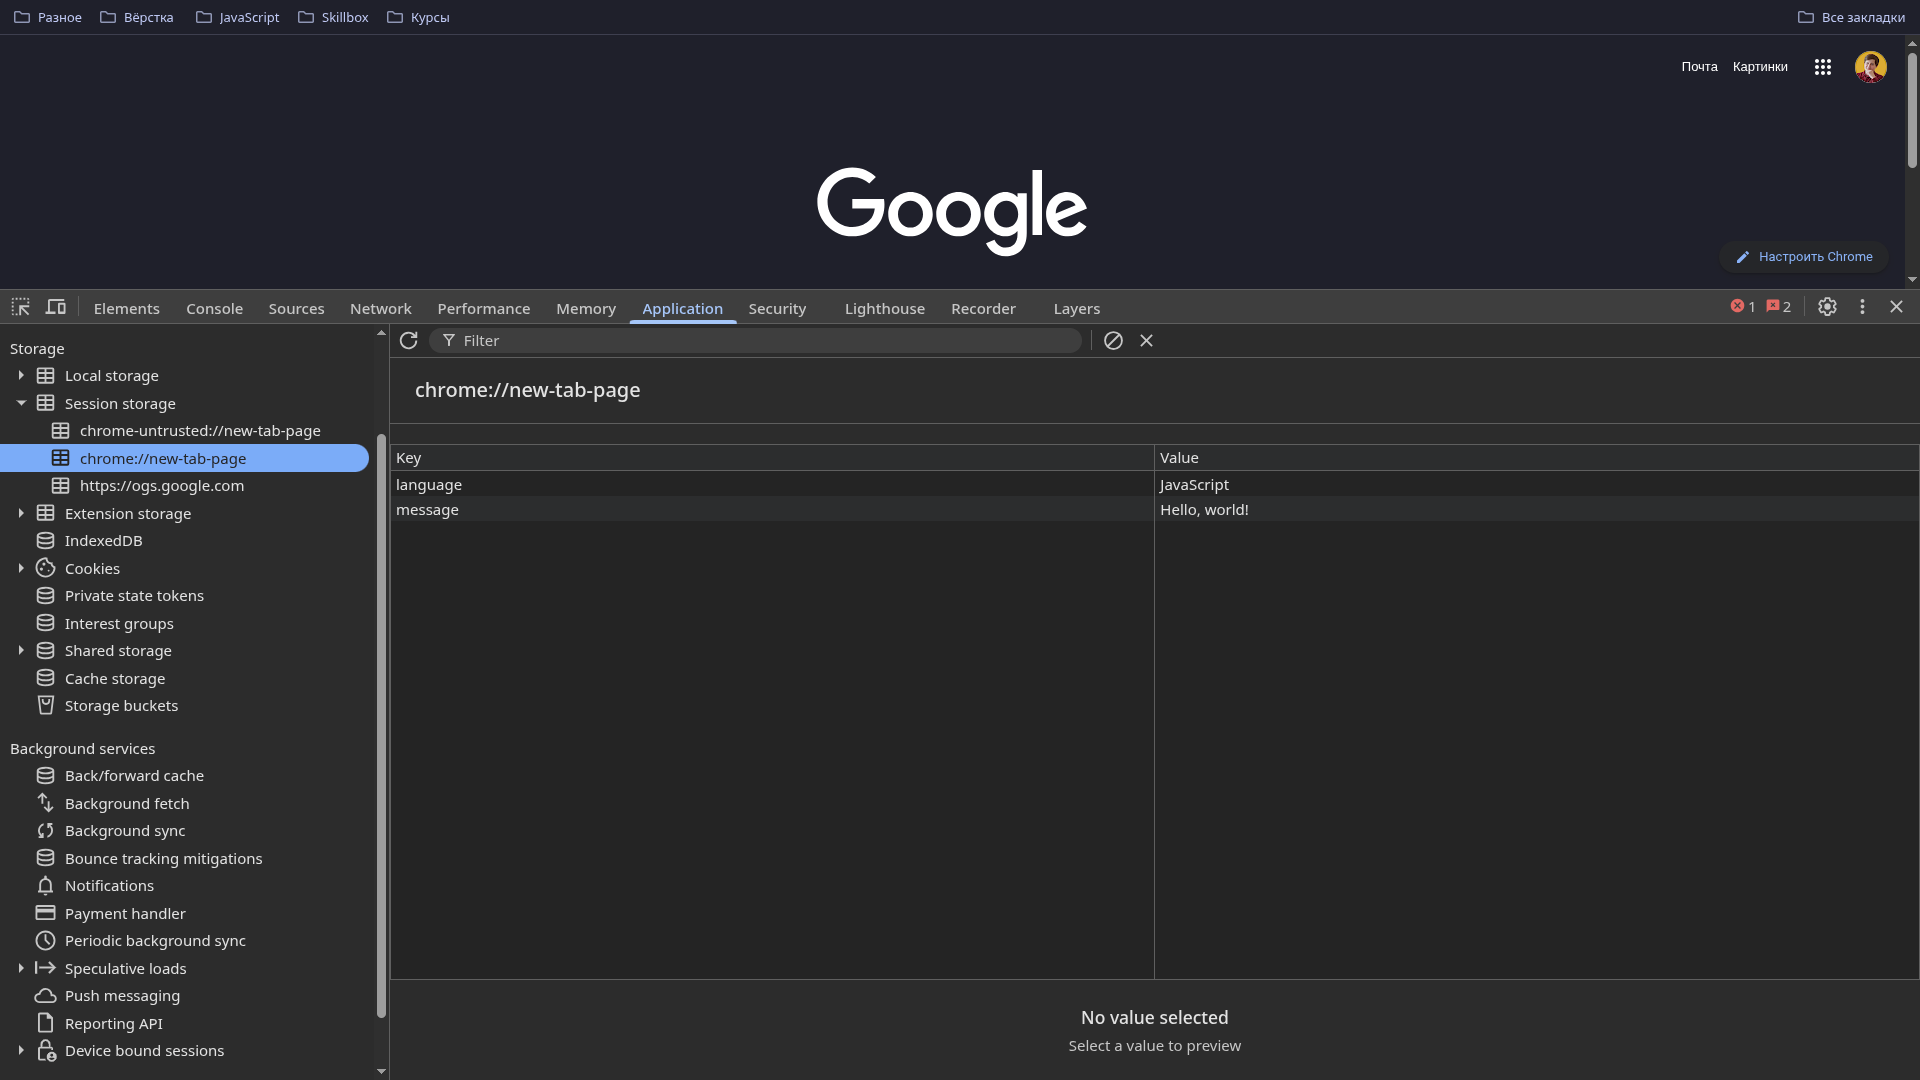Click the delete selected entry X icon
Screen dimensions: 1920x1080
[1147, 341]
